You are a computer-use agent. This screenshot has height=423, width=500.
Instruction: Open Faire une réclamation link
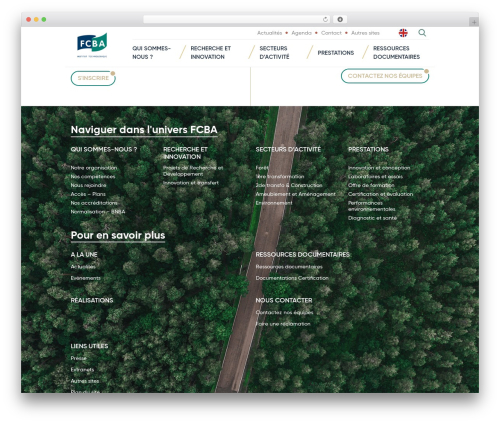coord(283,324)
